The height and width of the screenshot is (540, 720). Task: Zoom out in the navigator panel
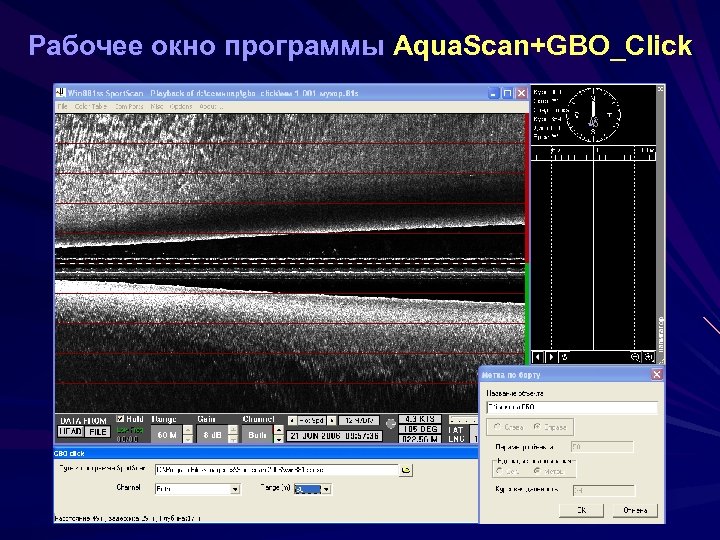tap(636, 357)
